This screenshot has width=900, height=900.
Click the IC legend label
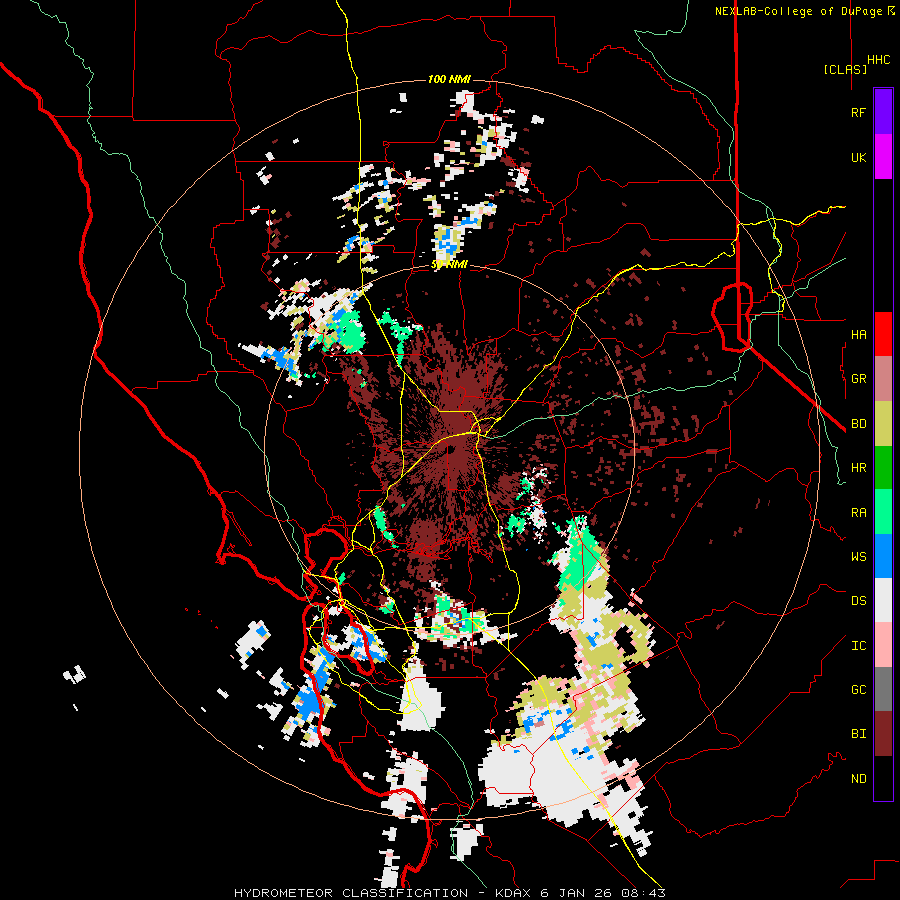click(859, 646)
